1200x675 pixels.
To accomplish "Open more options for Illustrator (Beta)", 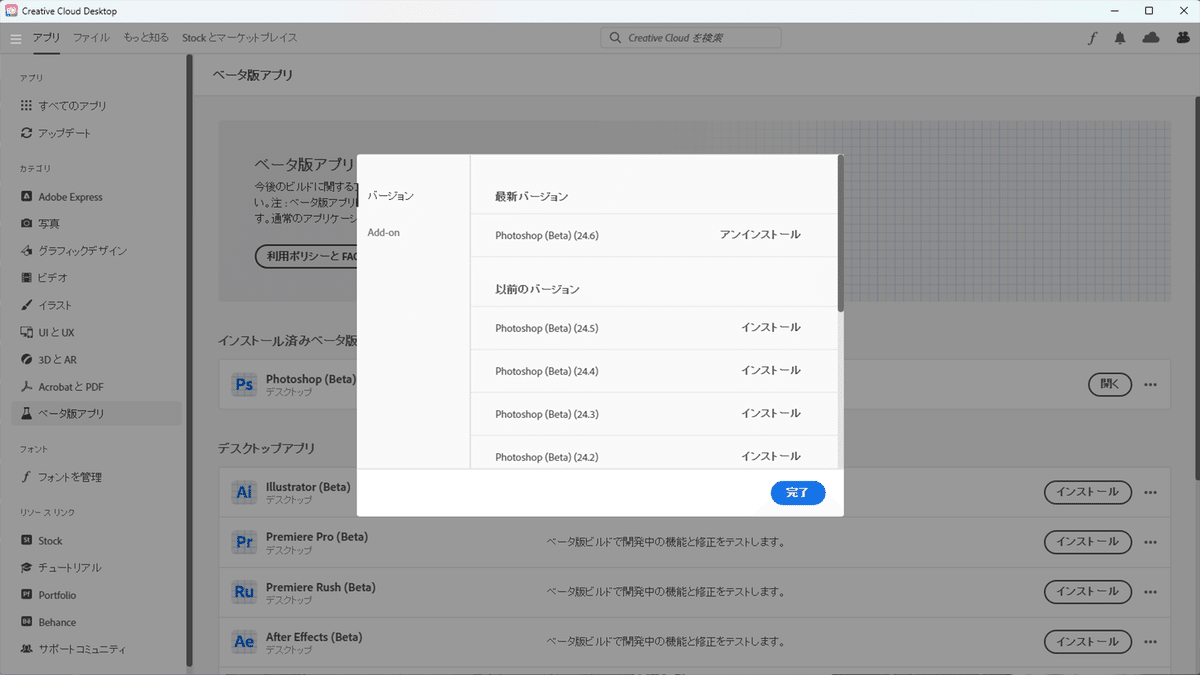I will coord(1151,492).
